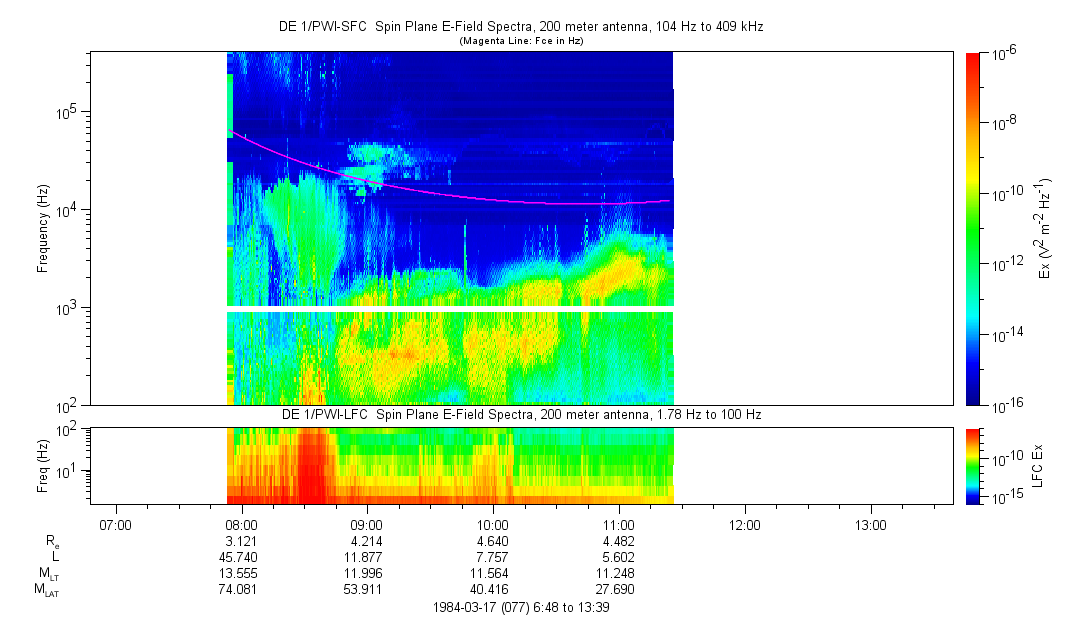The width and height of the screenshot is (1083, 620).
Task: Click the 09:00 time tick label
Action: click(367, 525)
